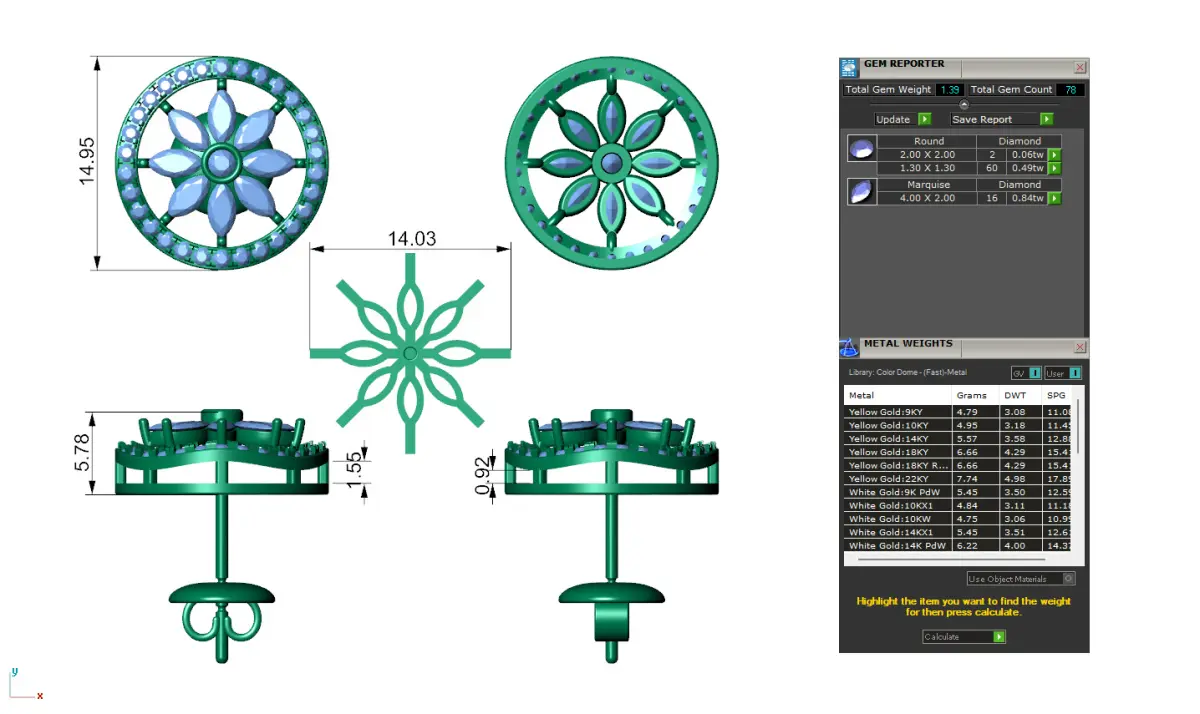Click the 1.30 X 1.30 size cell
1200x714 pixels.
(x=927, y=168)
